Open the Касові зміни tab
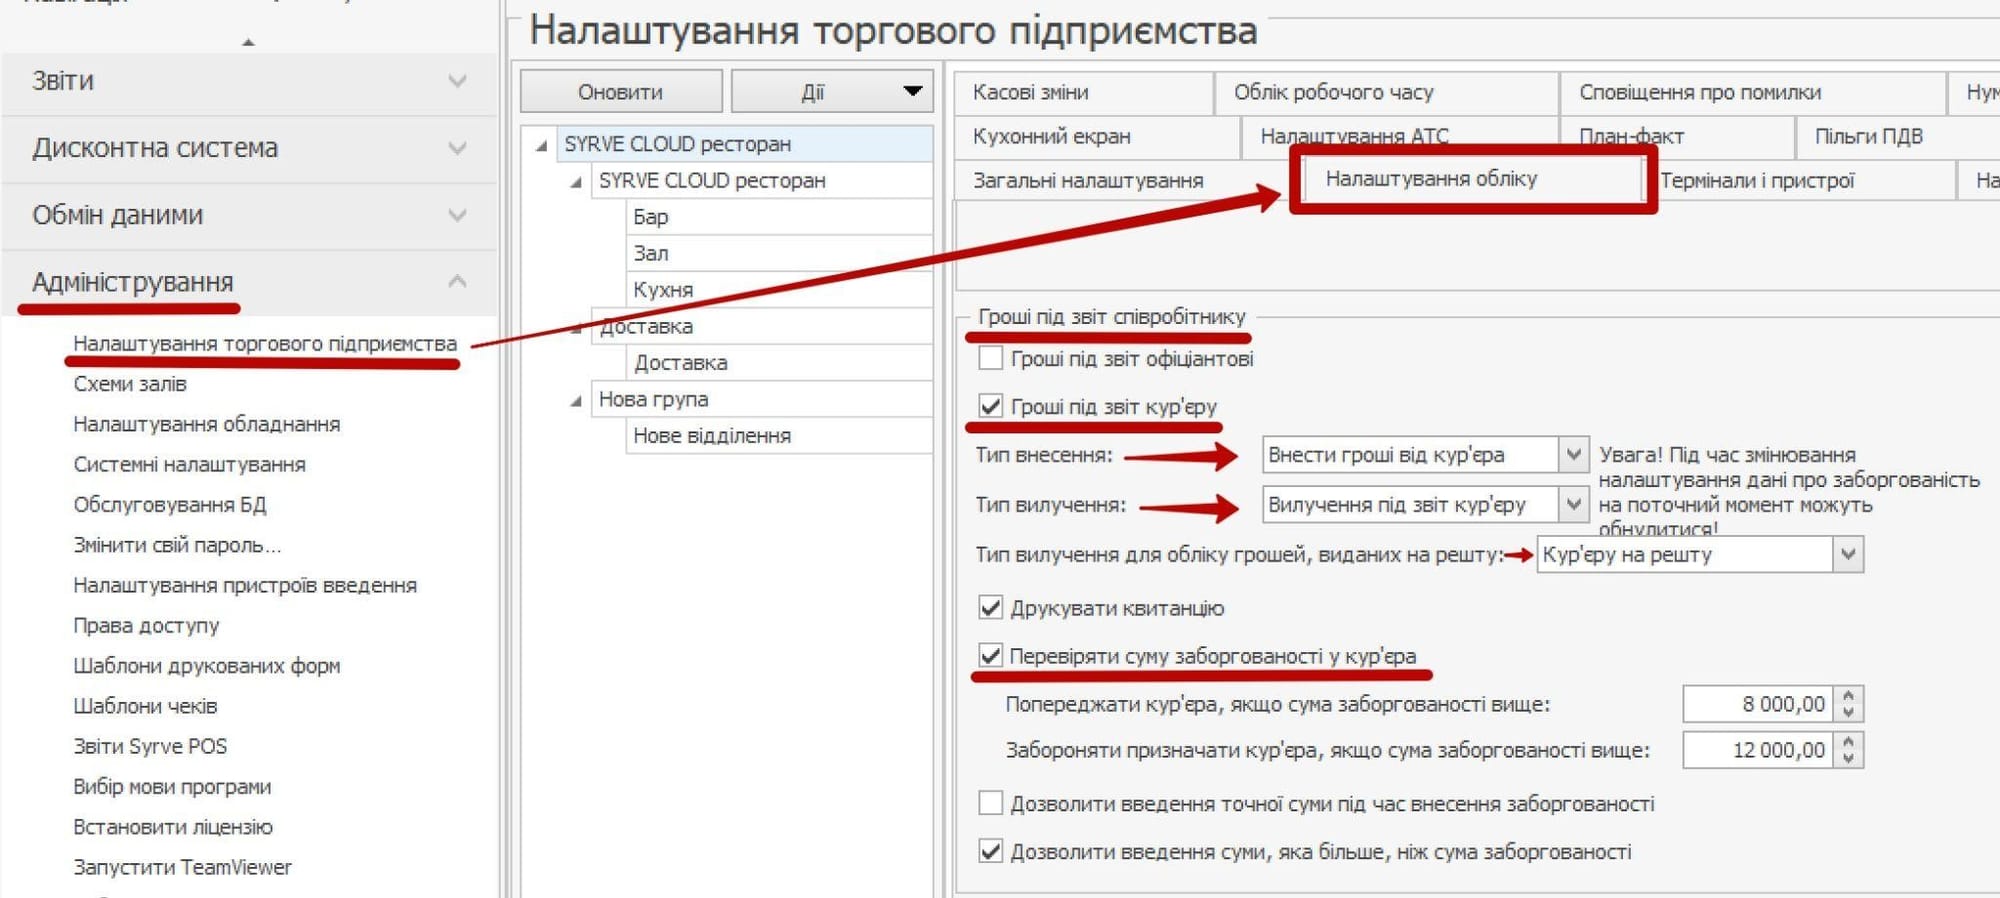 pyautogui.click(x=1030, y=92)
